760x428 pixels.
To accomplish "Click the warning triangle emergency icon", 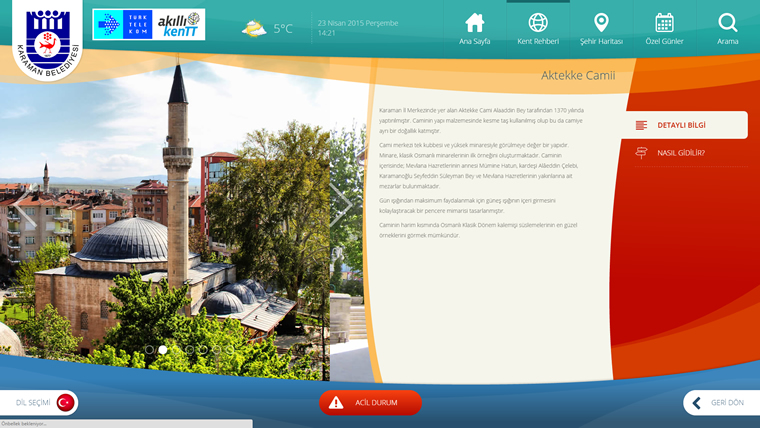I will coord(336,402).
